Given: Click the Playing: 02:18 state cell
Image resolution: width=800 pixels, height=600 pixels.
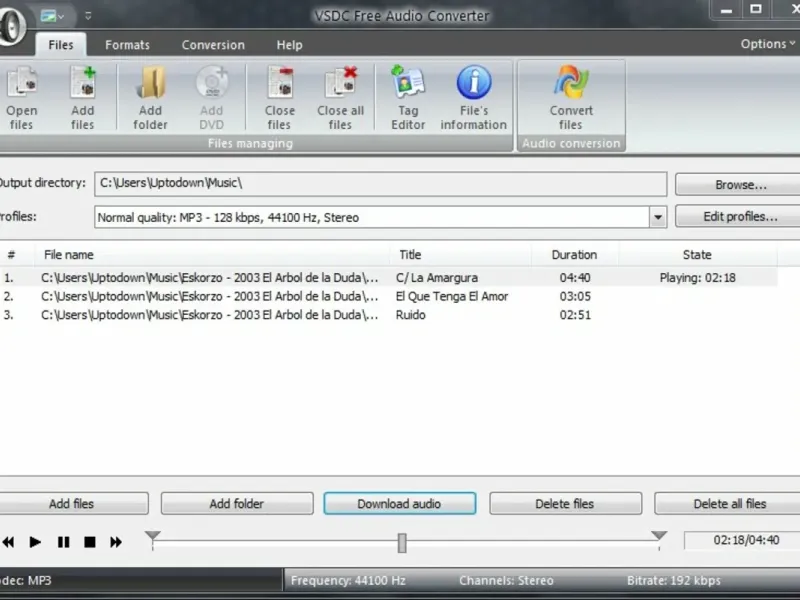Looking at the screenshot, I should click(x=697, y=278).
